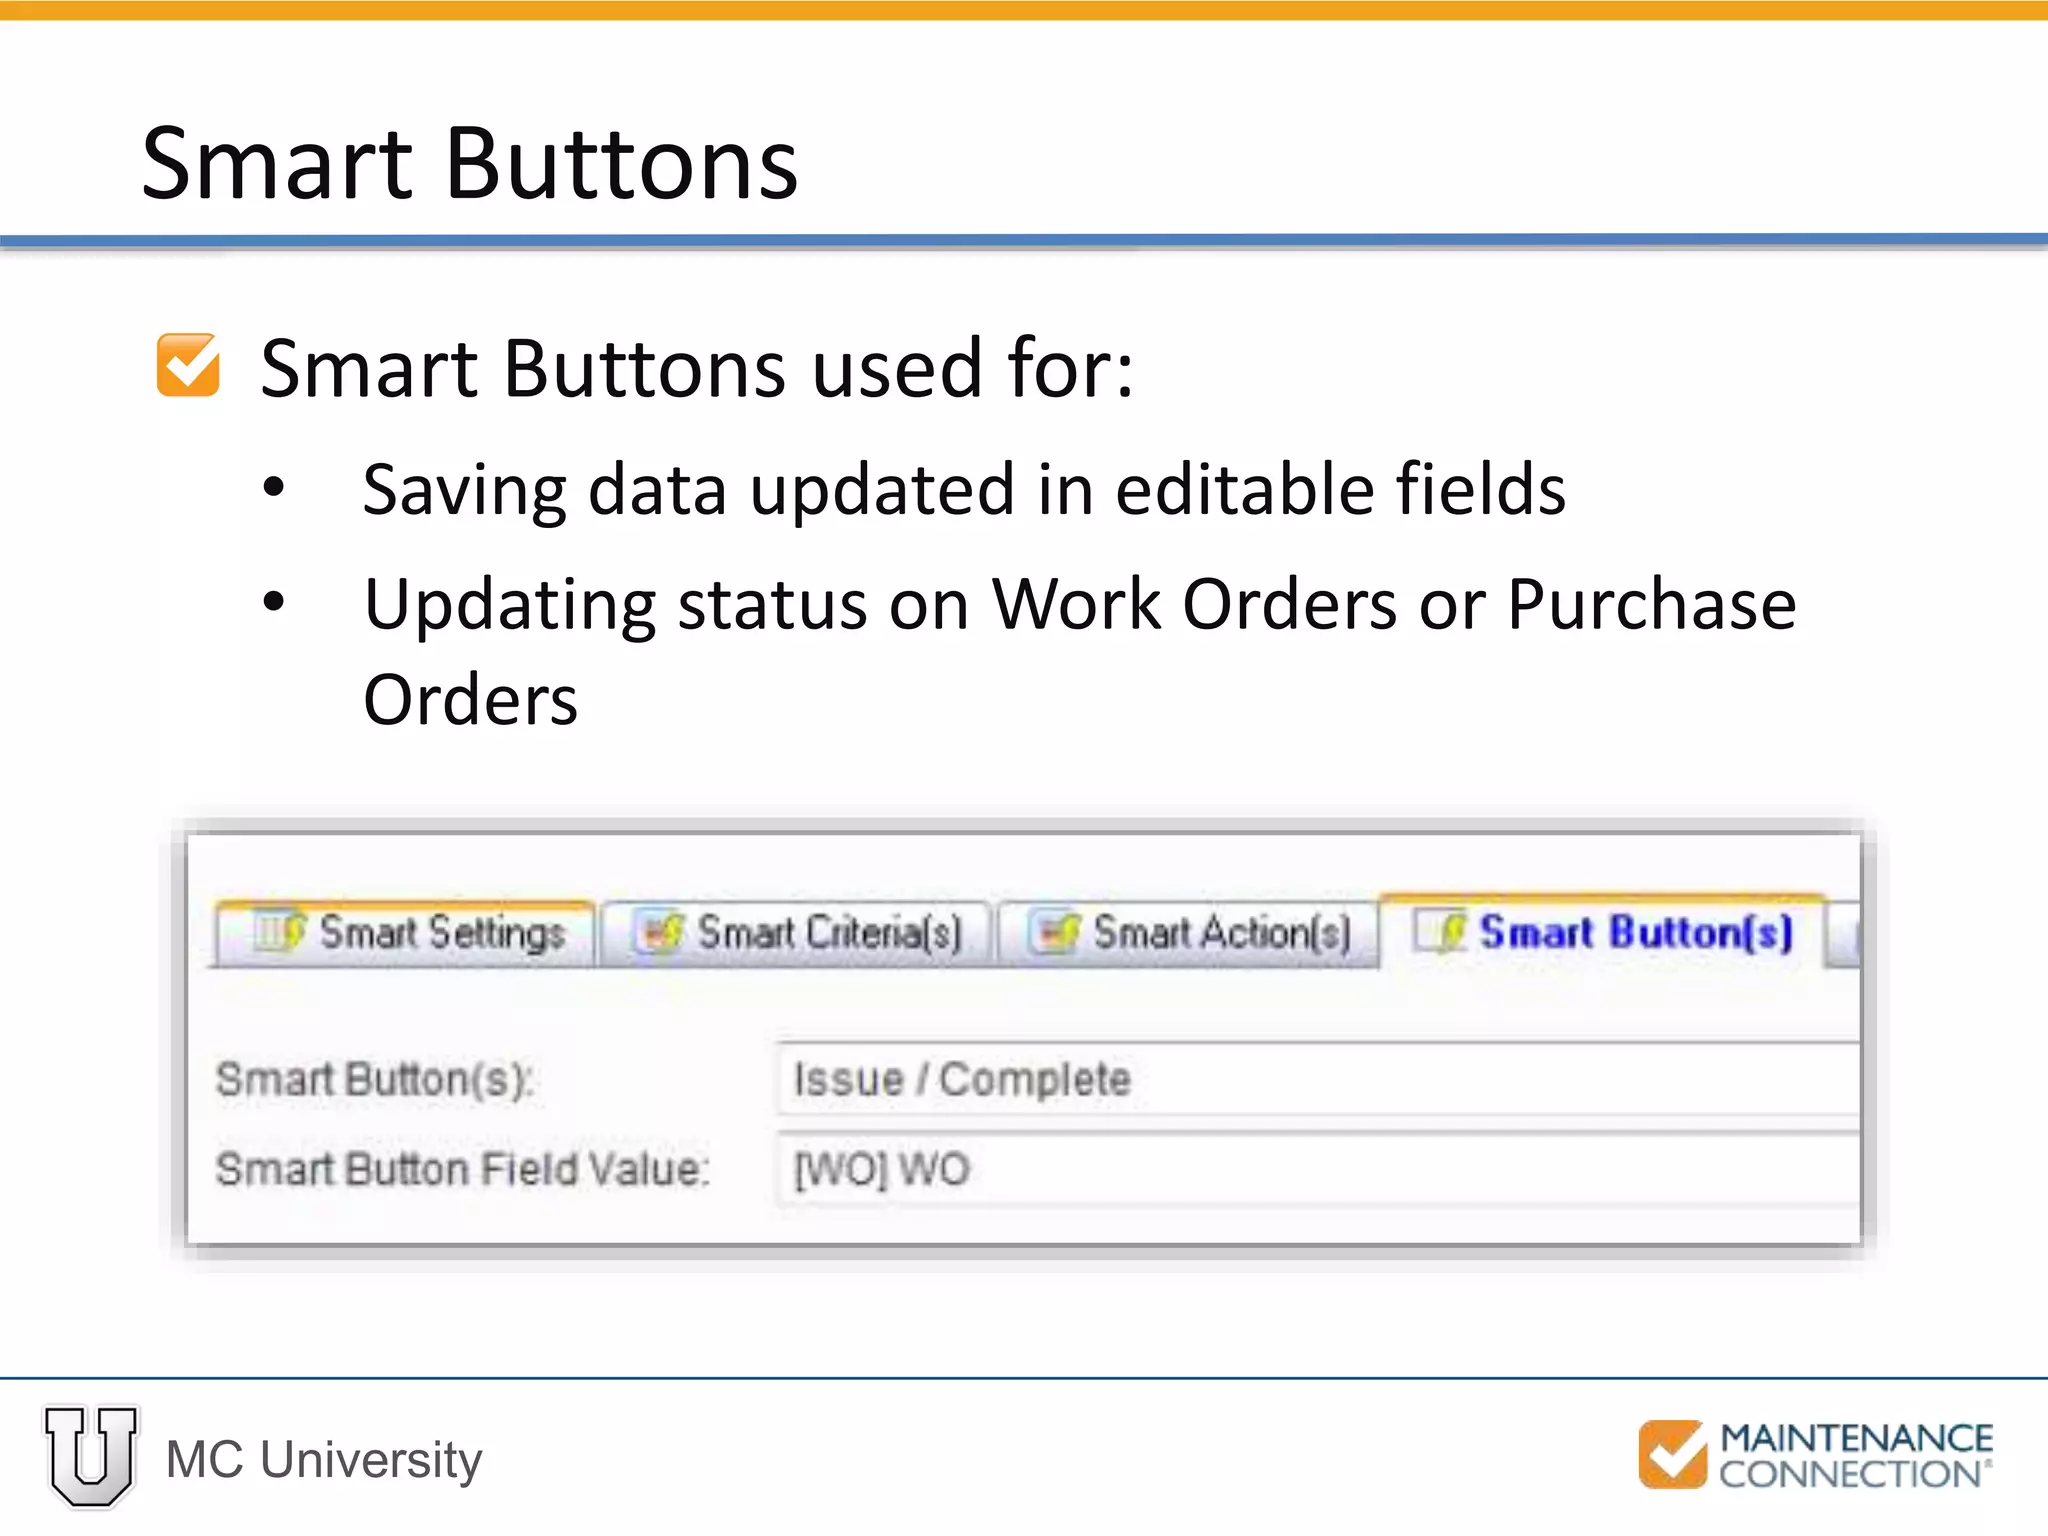Image resolution: width=2048 pixels, height=1536 pixels.
Task: Select the Smart Action(s) tab
Action: coord(1189,934)
